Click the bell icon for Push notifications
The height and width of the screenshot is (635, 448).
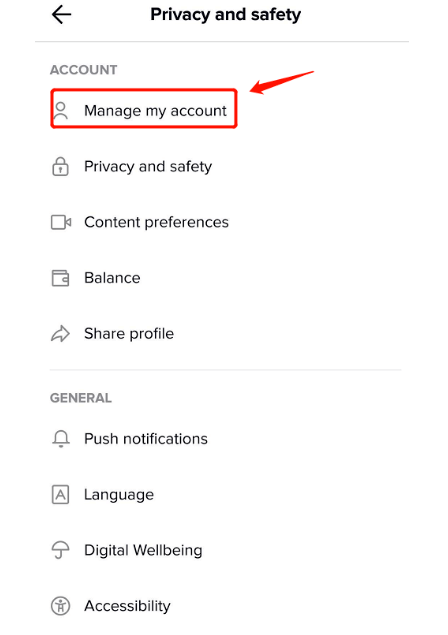pos(61,439)
